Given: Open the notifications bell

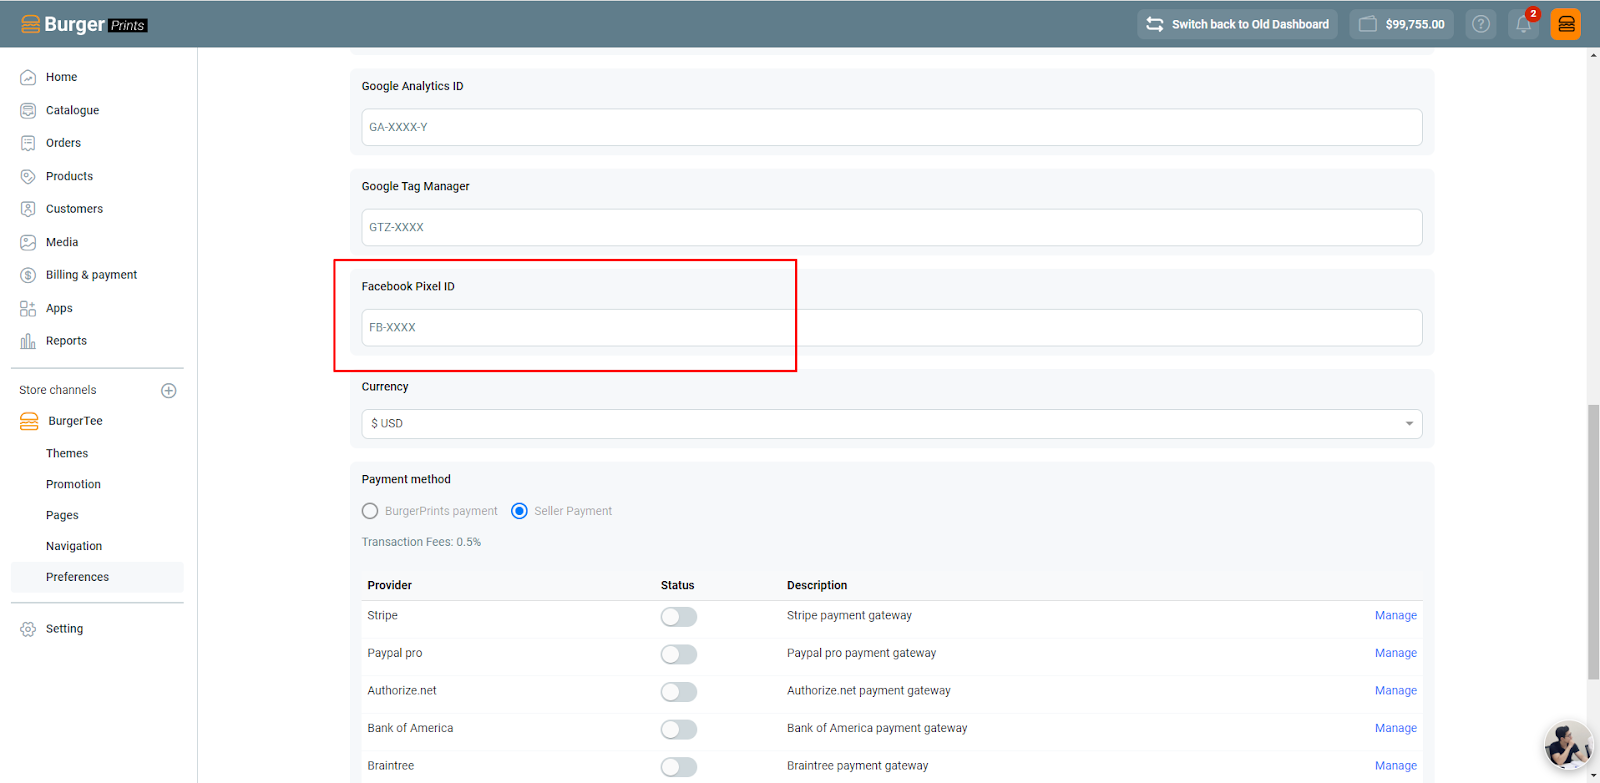Looking at the screenshot, I should coord(1524,24).
